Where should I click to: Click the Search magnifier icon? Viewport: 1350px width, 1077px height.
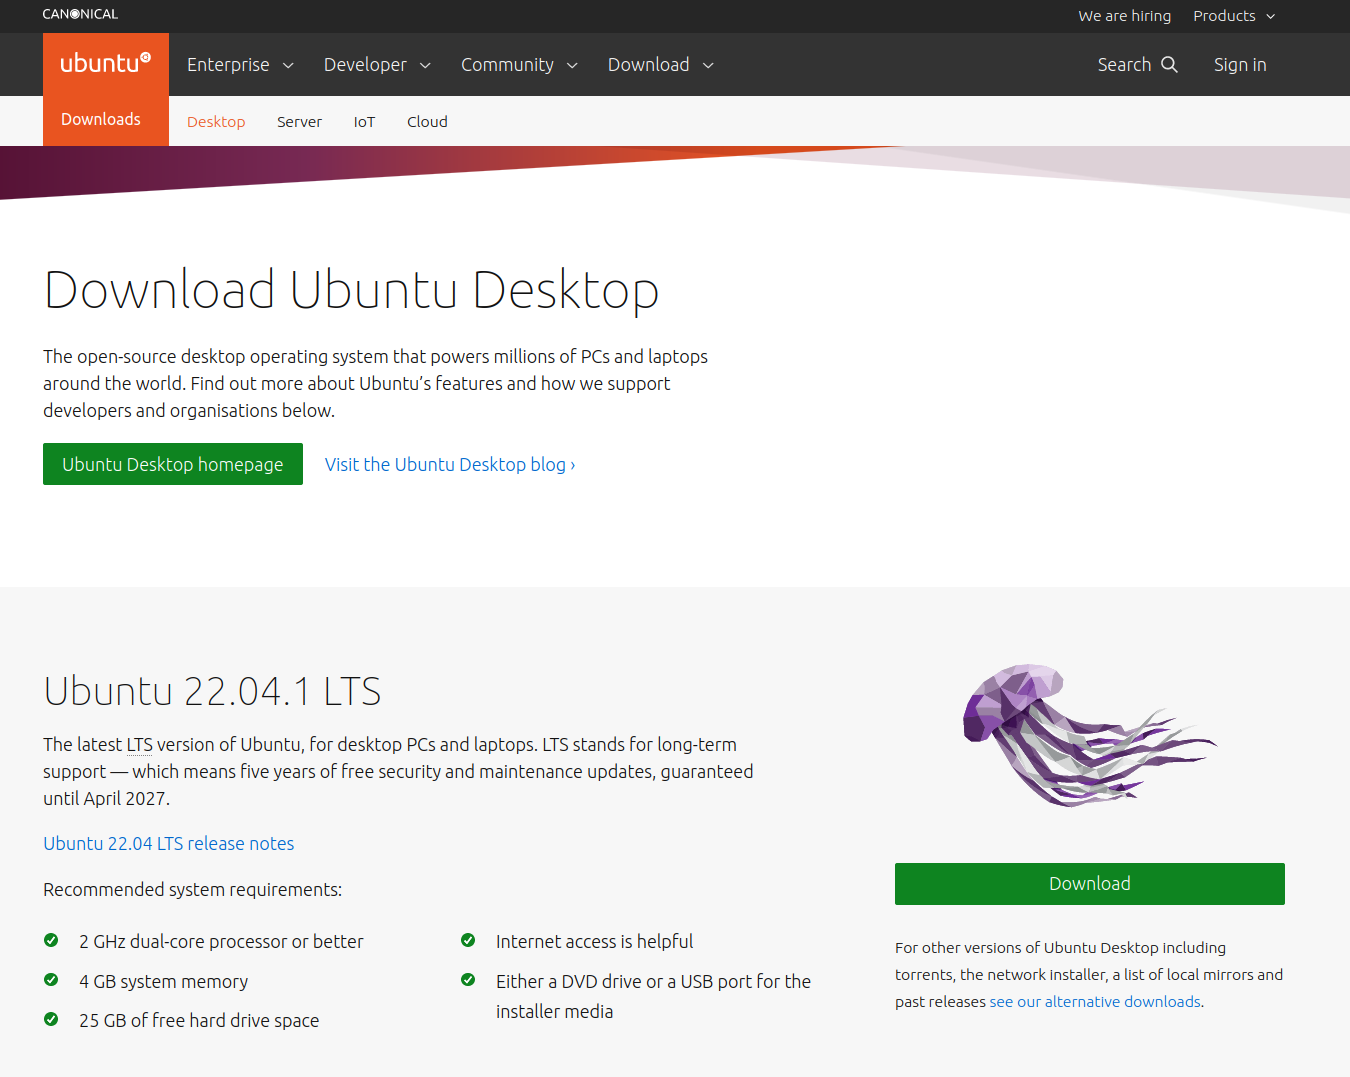(x=1169, y=64)
